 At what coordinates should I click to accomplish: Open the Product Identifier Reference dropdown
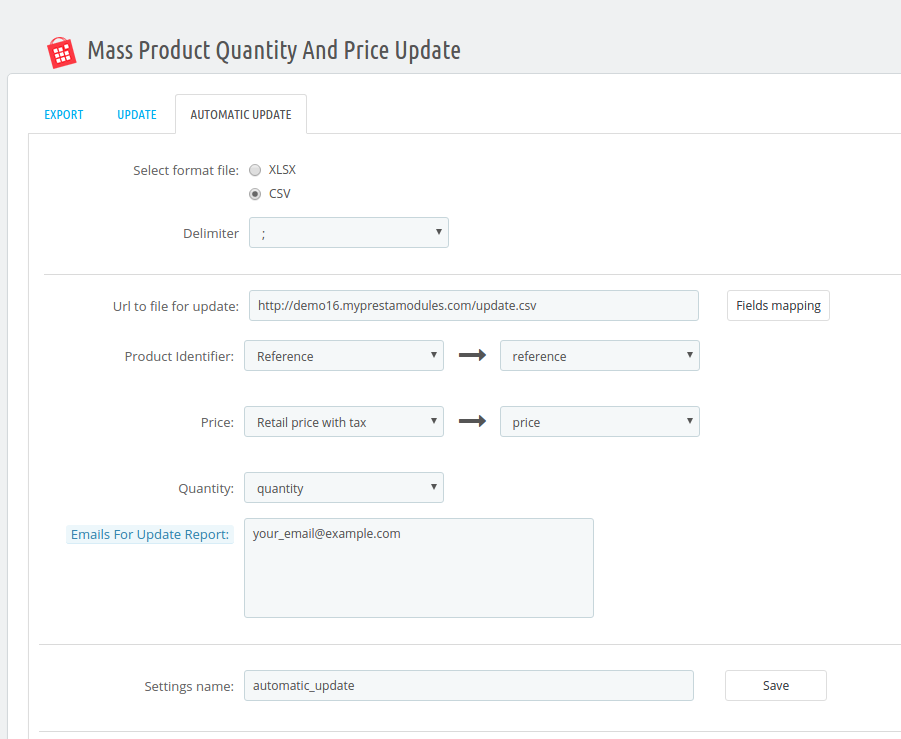[344, 356]
